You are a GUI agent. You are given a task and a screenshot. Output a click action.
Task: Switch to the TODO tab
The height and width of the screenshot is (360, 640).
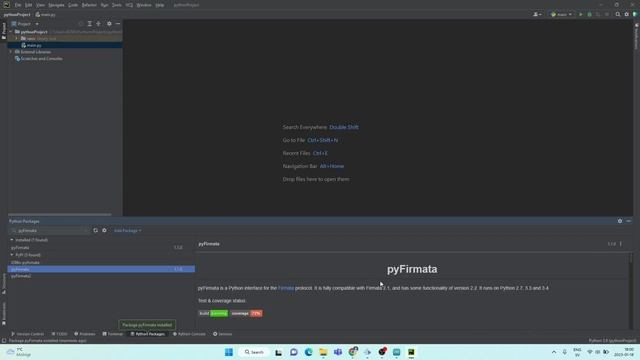(x=59, y=334)
